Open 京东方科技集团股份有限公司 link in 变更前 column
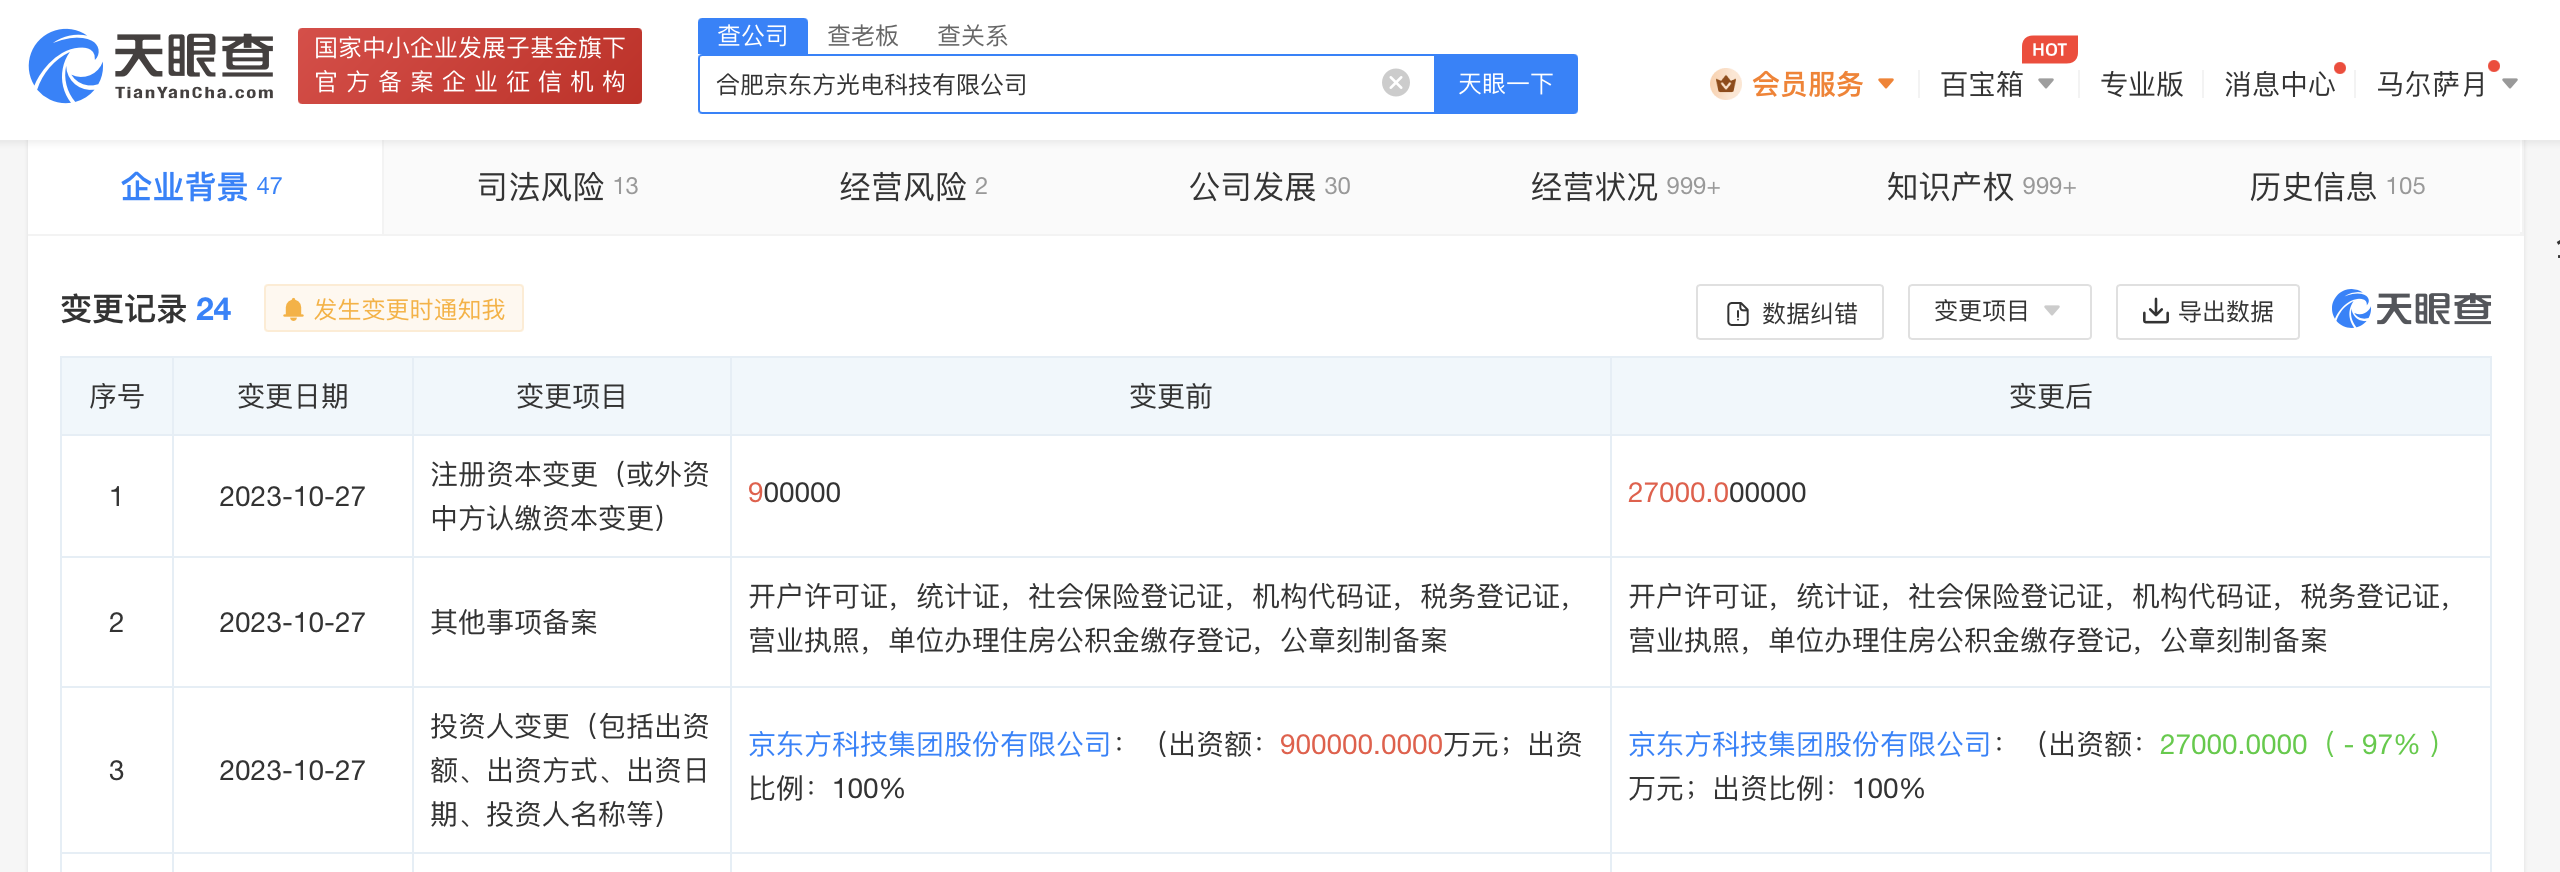Image resolution: width=2560 pixels, height=872 pixels. tap(930, 744)
